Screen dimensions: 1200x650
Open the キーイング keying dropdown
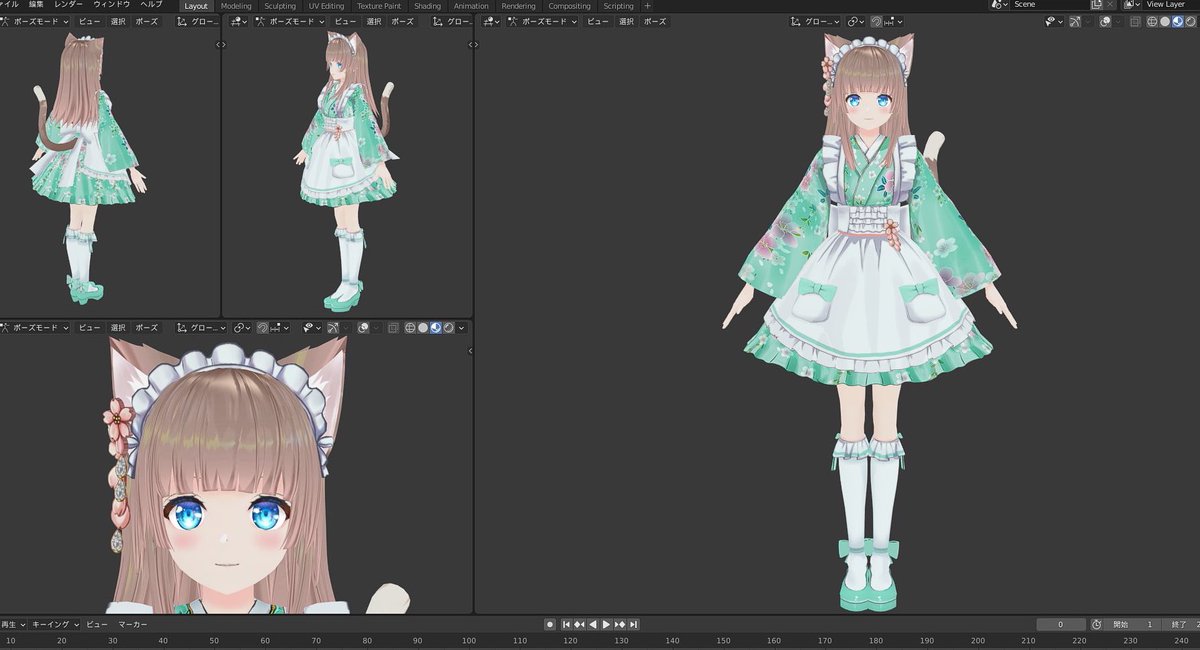click(54, 624)
